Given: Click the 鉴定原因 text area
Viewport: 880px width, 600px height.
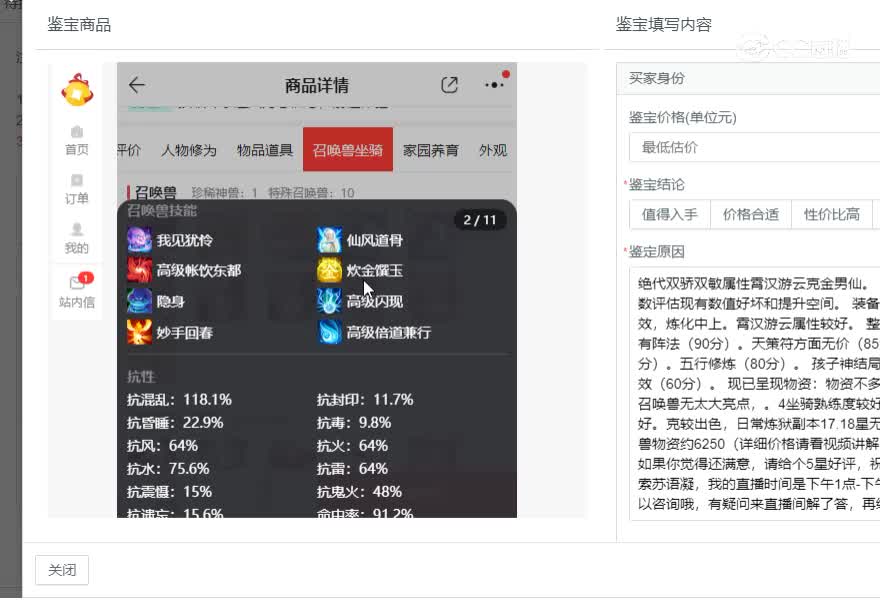Looking at the screenshot, I should point(754,393).
